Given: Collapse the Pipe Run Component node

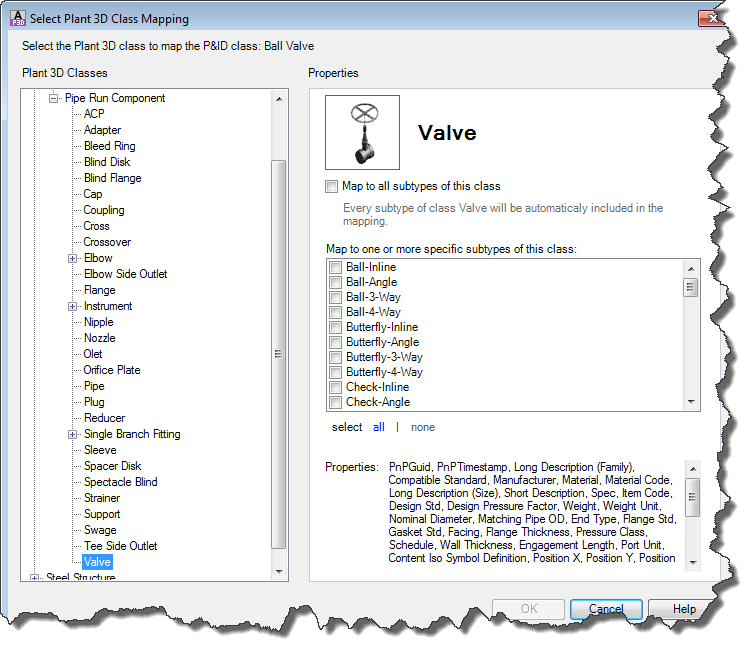Looking at the screenshot, I should (x=53, y=98).
